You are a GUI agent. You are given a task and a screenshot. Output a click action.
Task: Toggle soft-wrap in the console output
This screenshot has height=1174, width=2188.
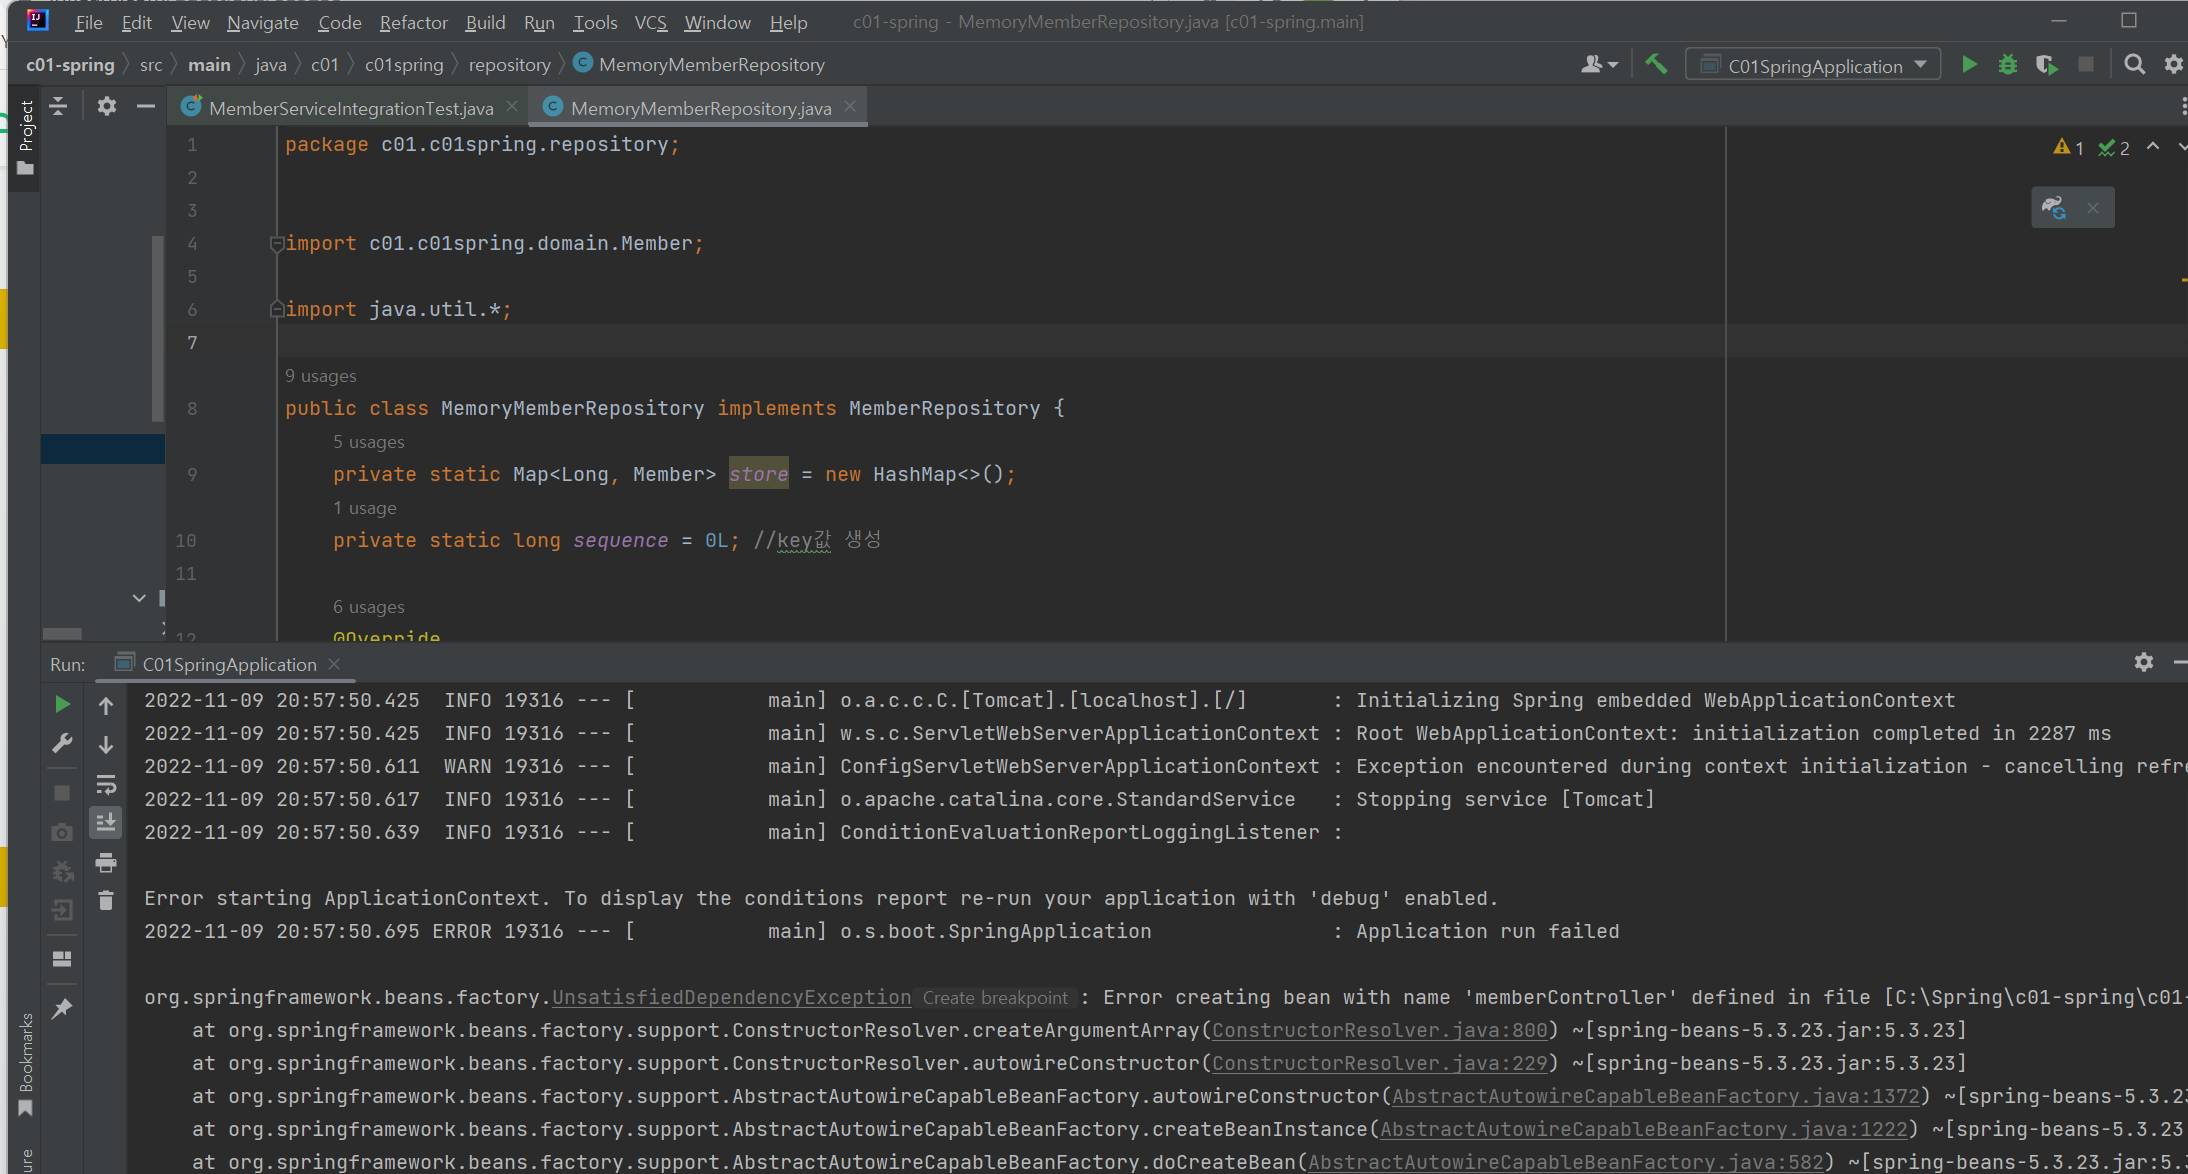click(106, 784)
